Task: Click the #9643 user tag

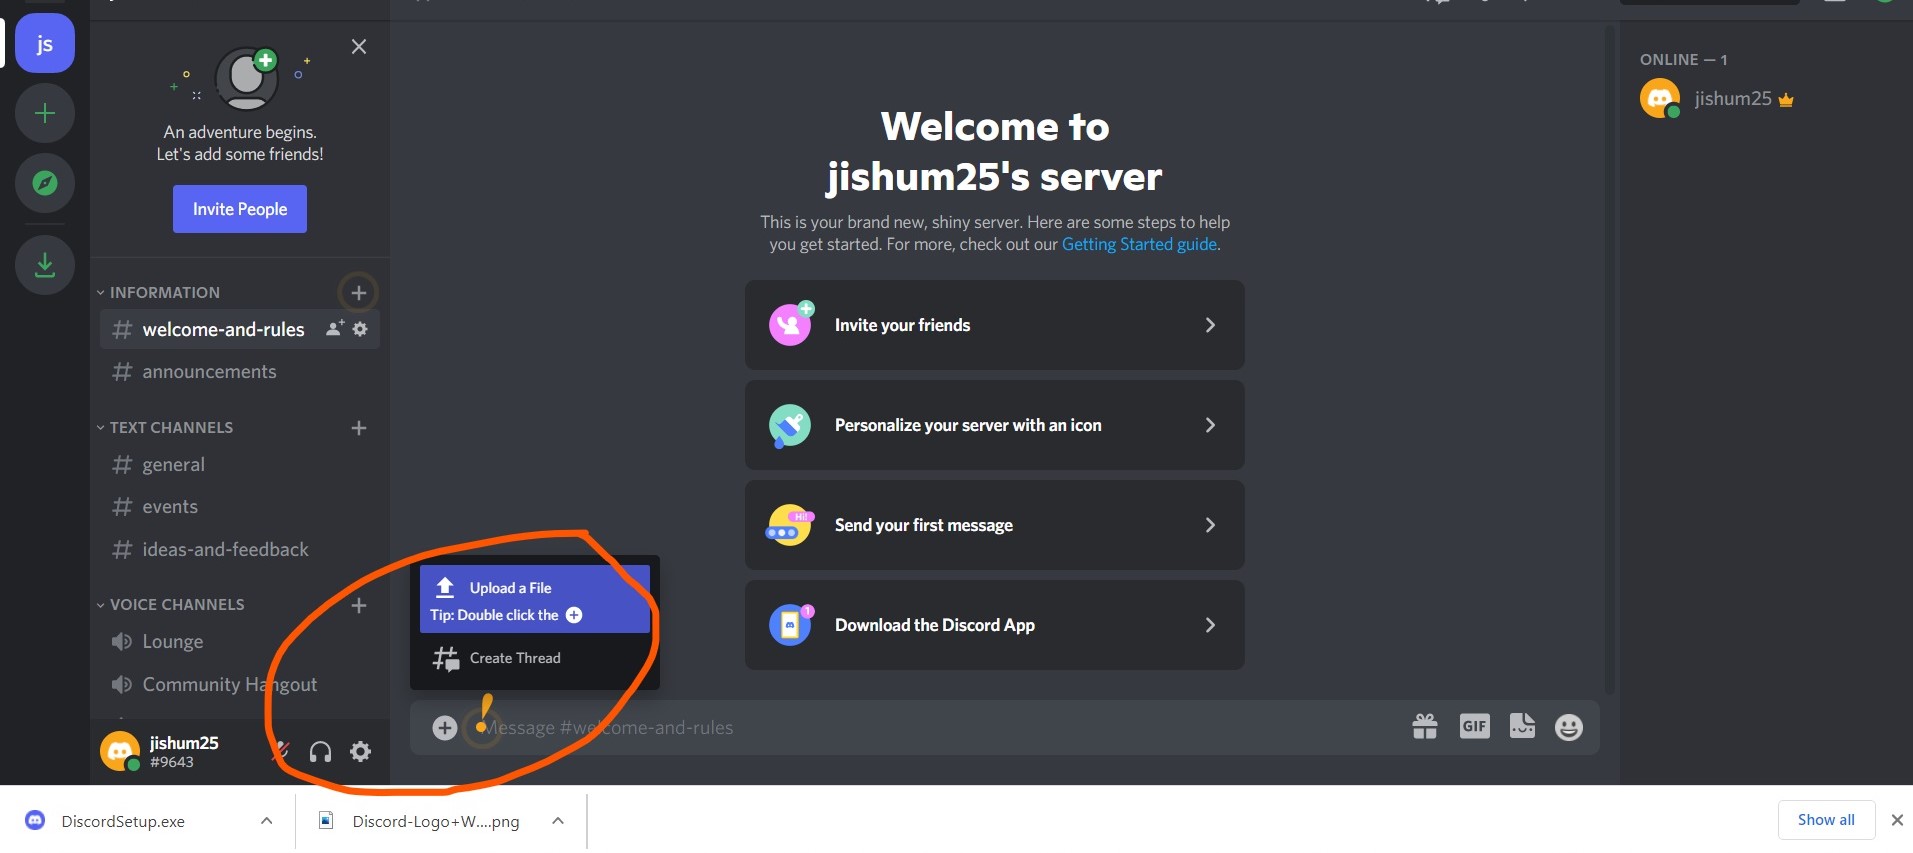Action: (x=172, y=762)
